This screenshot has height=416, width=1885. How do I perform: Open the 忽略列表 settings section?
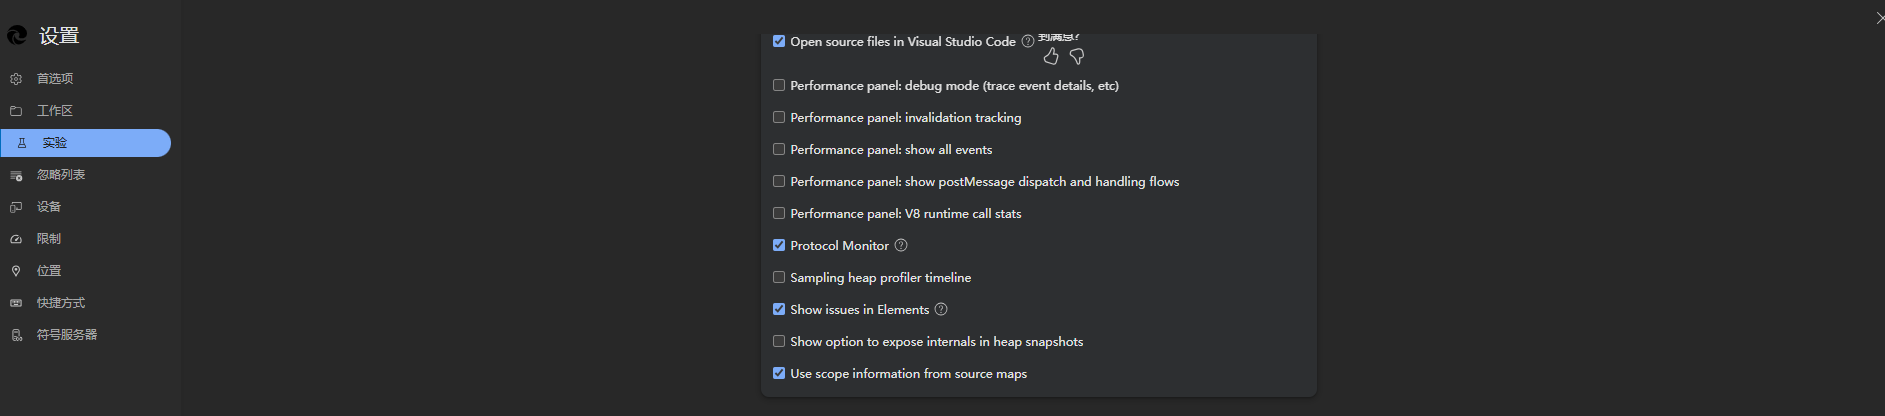[x=61, y=175]
